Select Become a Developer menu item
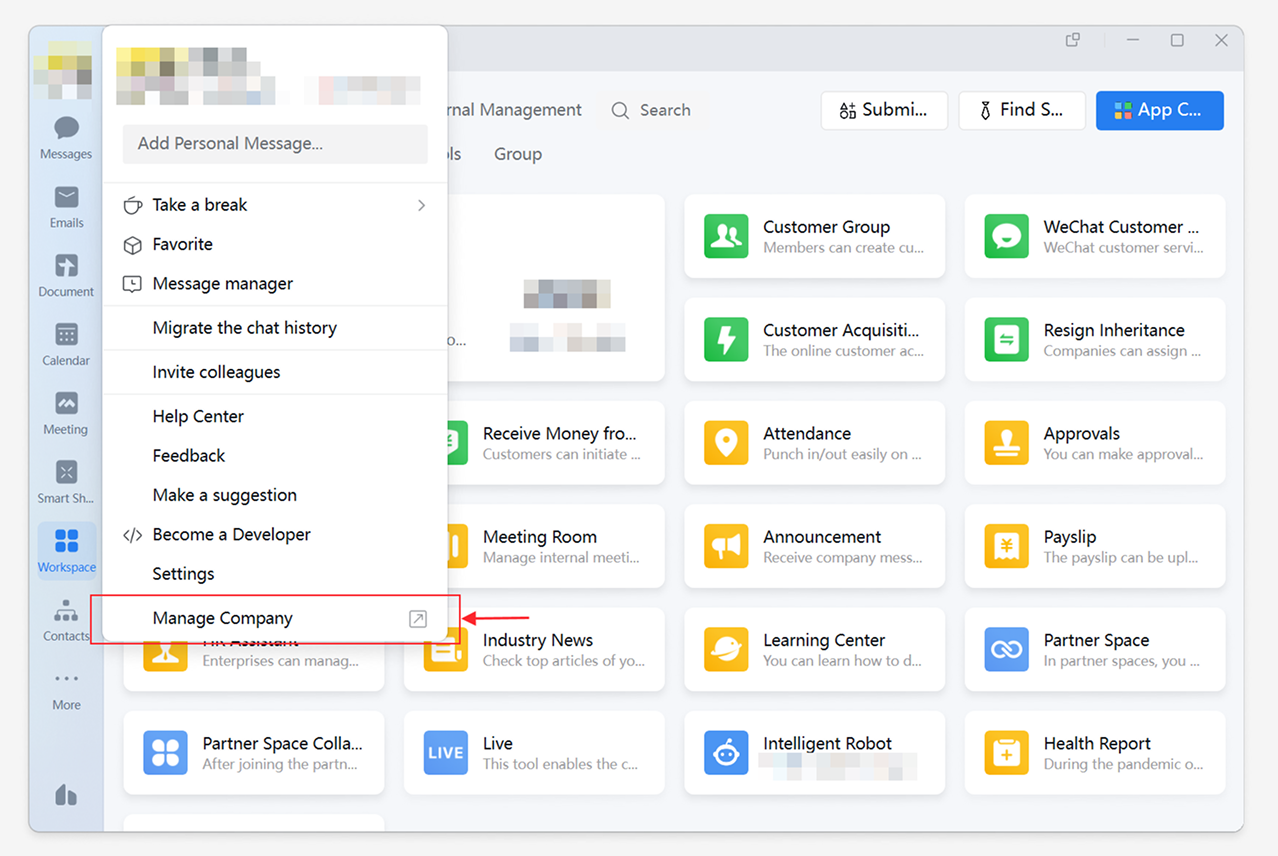This screenshot has width=1278, height=856. 275,534
